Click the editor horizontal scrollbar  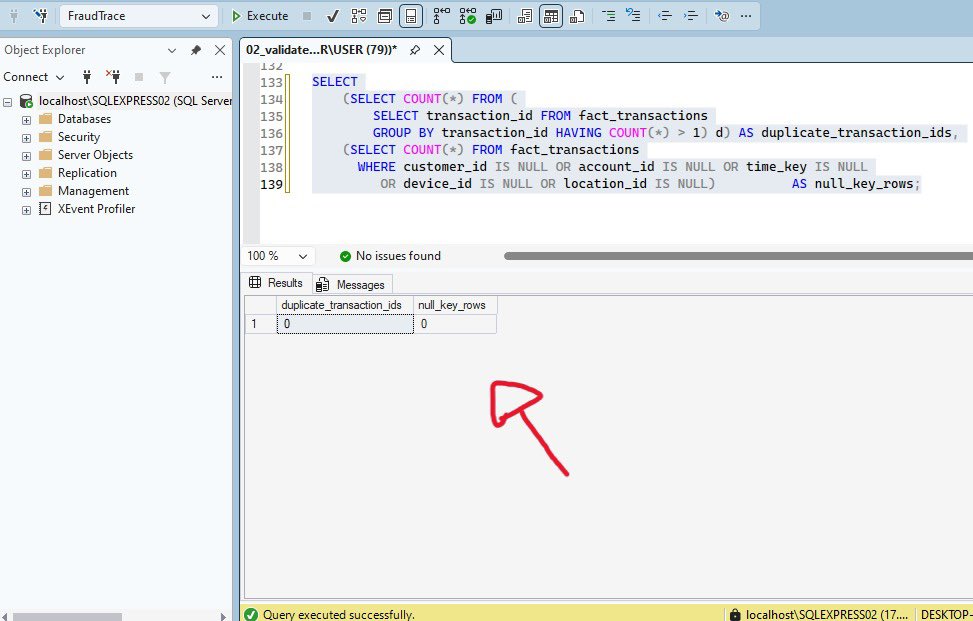pyautogui.click(x=738, y=256)
